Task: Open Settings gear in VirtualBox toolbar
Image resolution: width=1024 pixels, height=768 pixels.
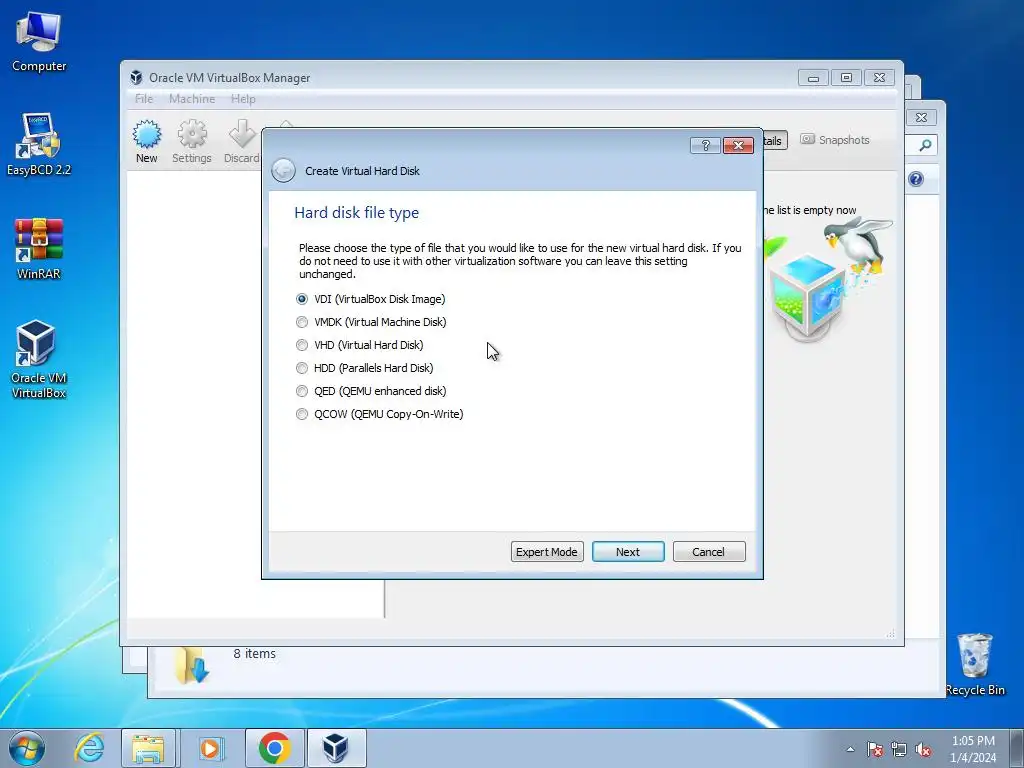Action: (x=192, y=141)
